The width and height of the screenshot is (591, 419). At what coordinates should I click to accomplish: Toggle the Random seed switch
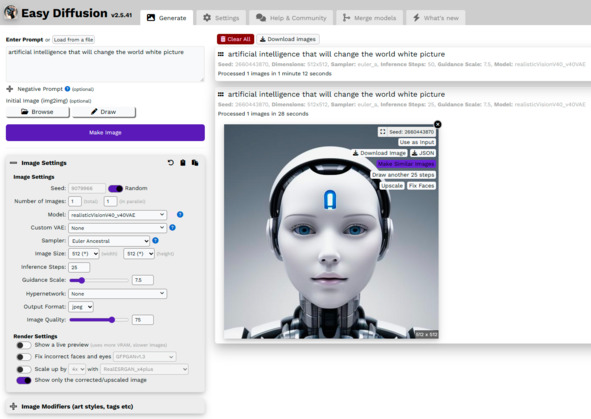[x=115, y=188]
